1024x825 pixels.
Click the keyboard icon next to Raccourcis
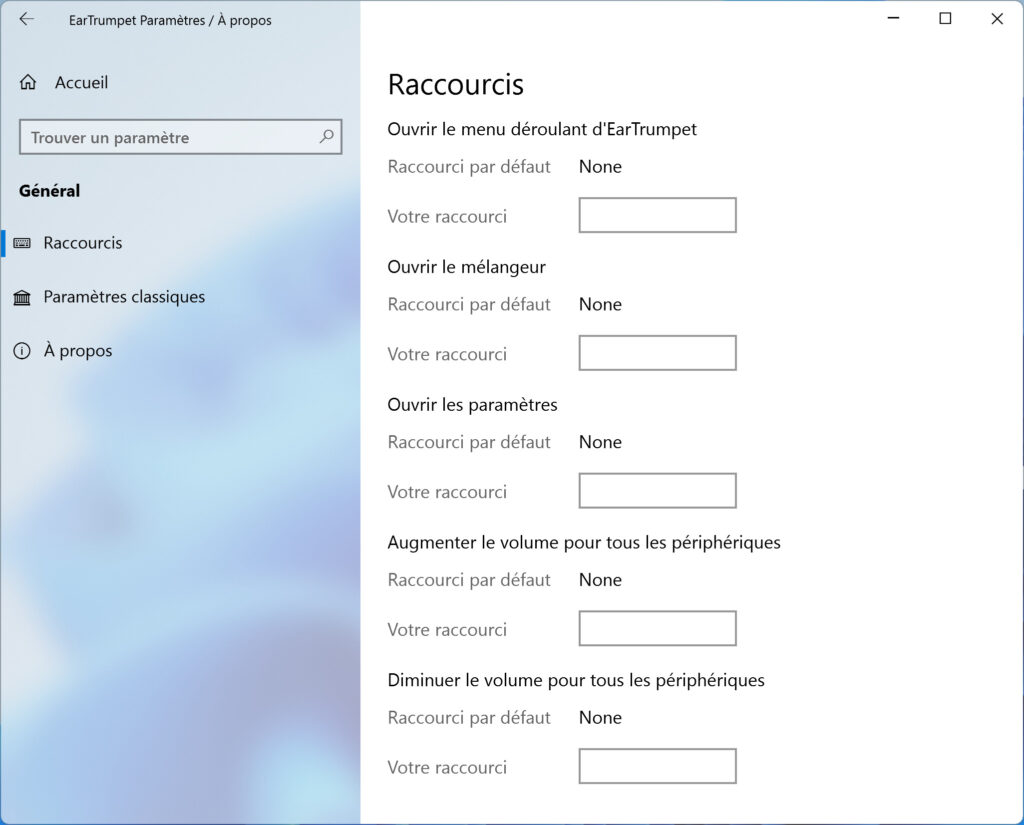[x=22, y=243]
